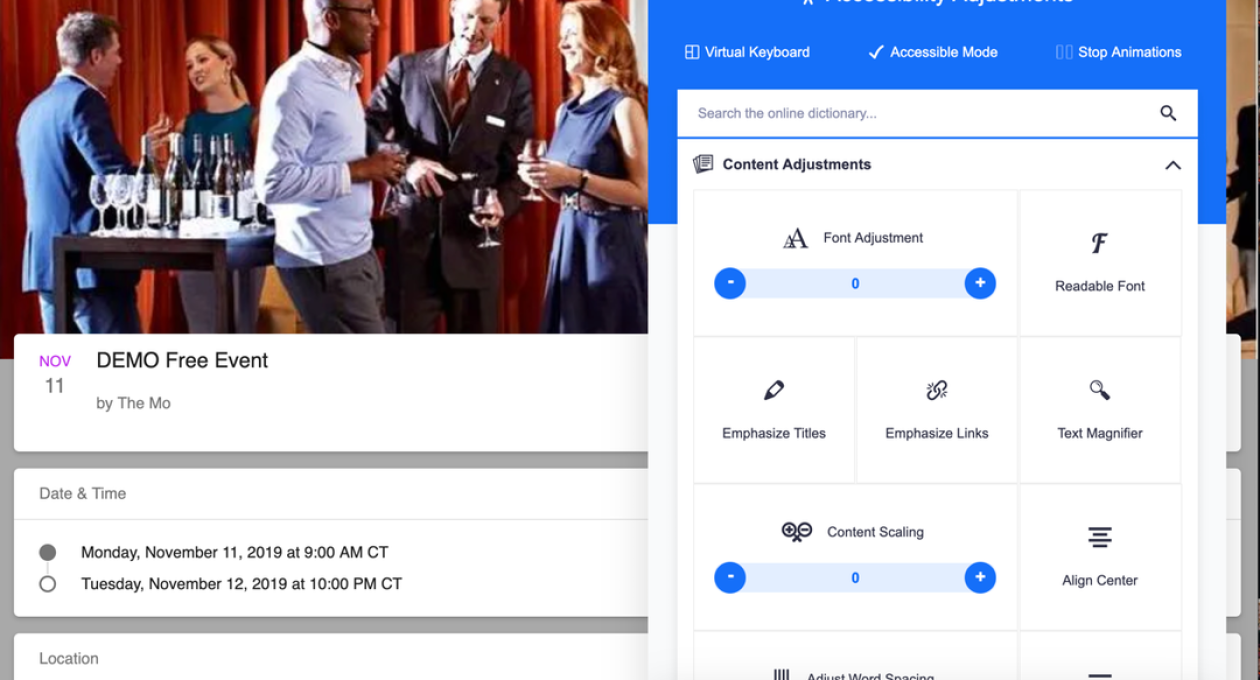Click the Tuesday, November 12 end time

(x=241, y=583)
